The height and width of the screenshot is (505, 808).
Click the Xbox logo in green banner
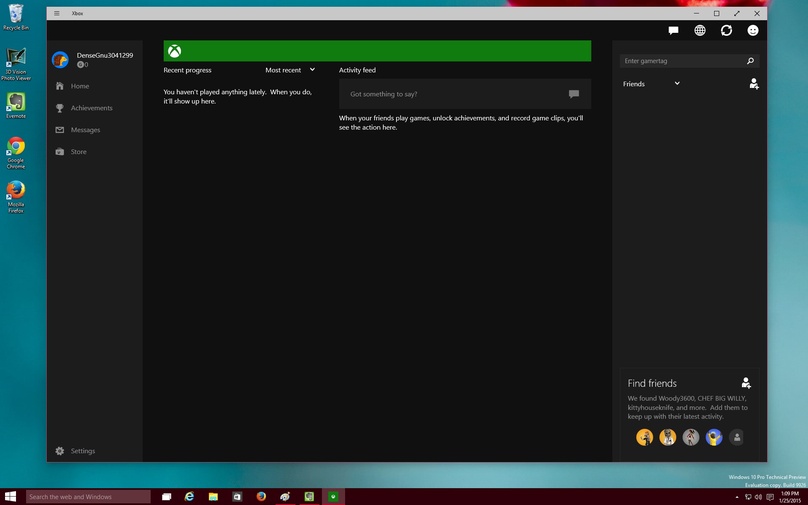click(175, 51)
